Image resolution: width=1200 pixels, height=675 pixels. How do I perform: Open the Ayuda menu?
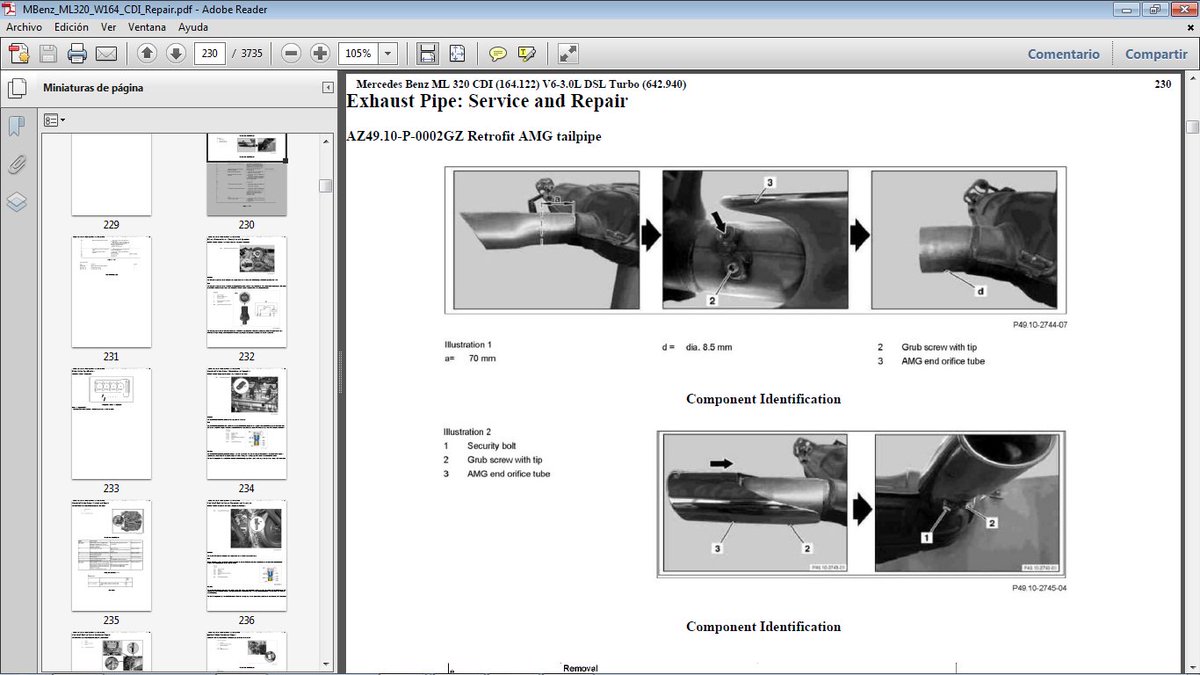point(193,28)
